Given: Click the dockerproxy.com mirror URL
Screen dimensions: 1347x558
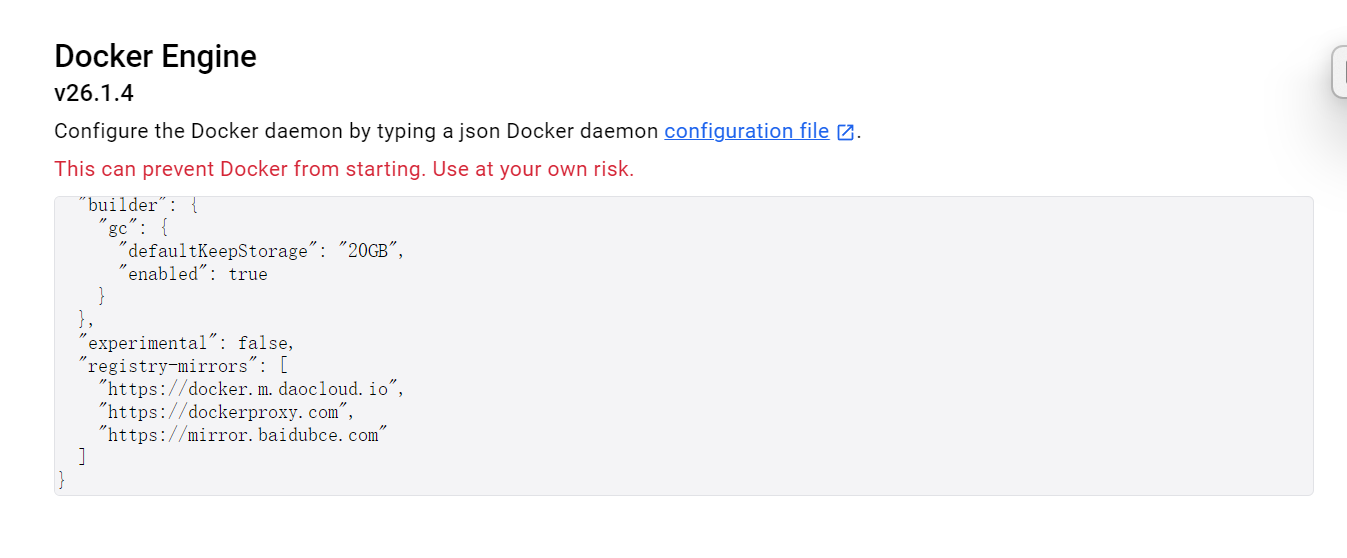Looking at the screenshot, I should (227, 412).
